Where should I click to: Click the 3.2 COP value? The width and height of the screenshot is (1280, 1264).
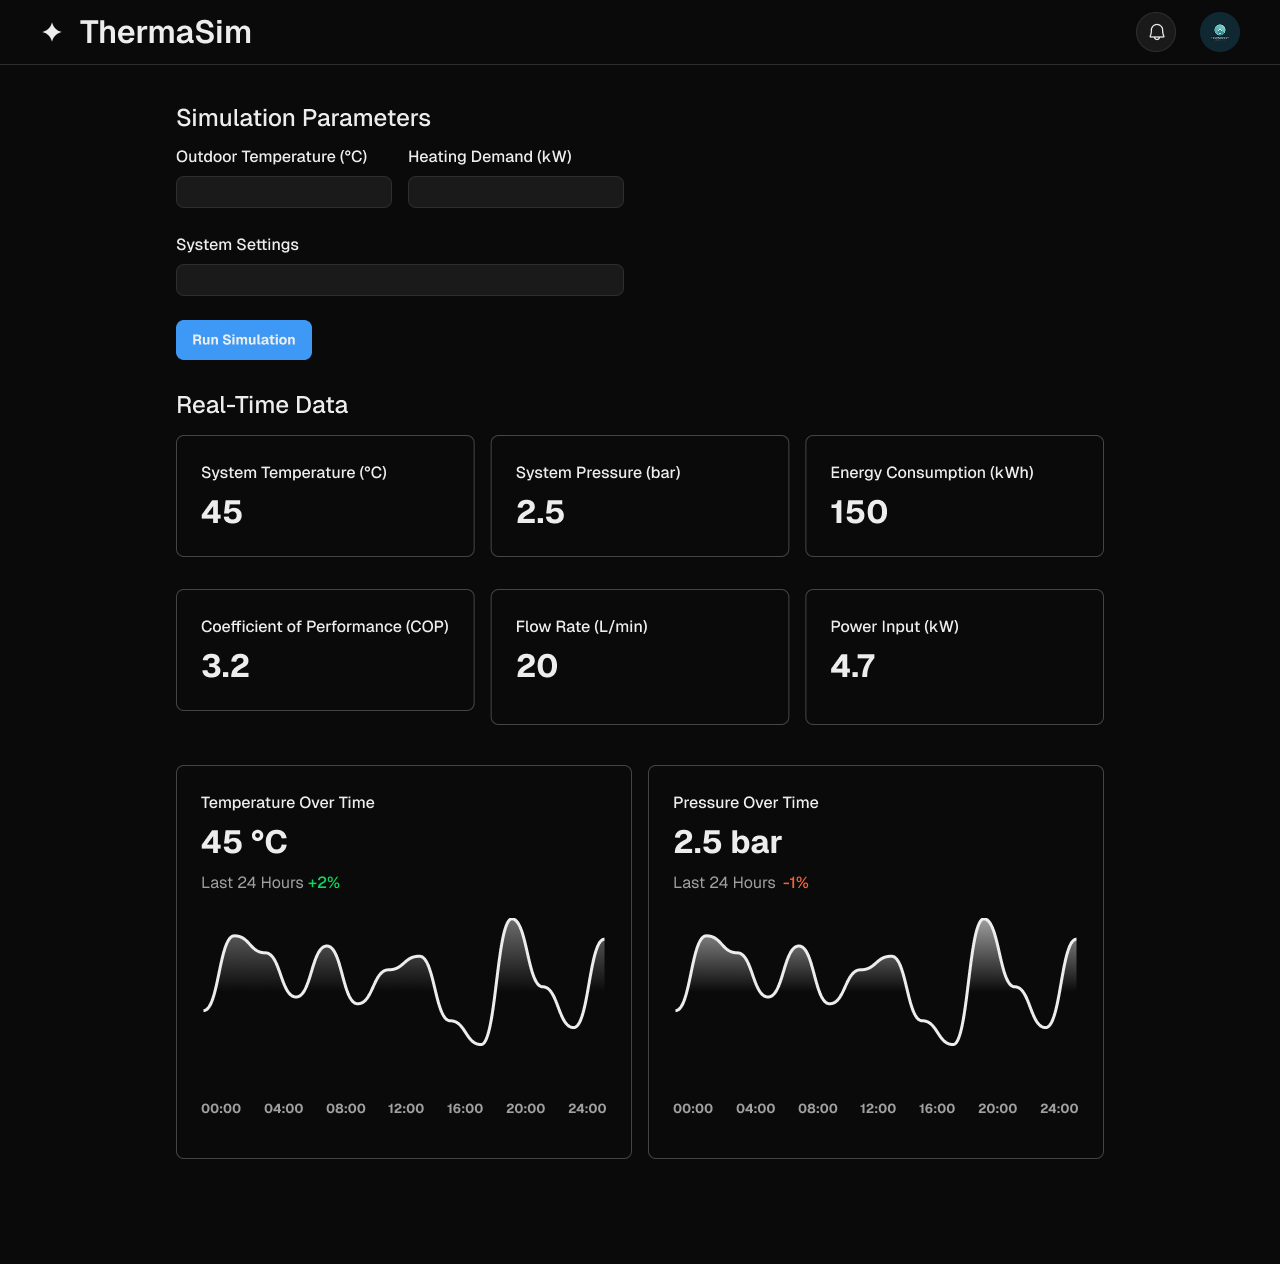(x=225, y=666)
